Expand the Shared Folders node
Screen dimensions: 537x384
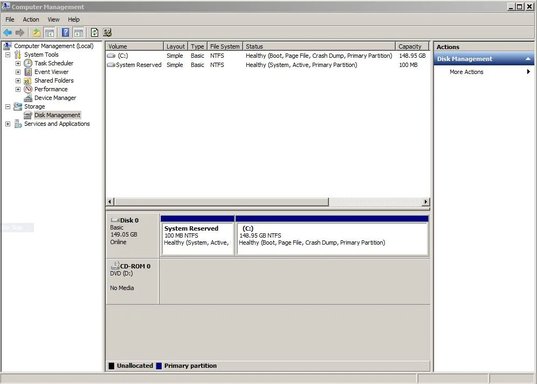coord(18,80)
